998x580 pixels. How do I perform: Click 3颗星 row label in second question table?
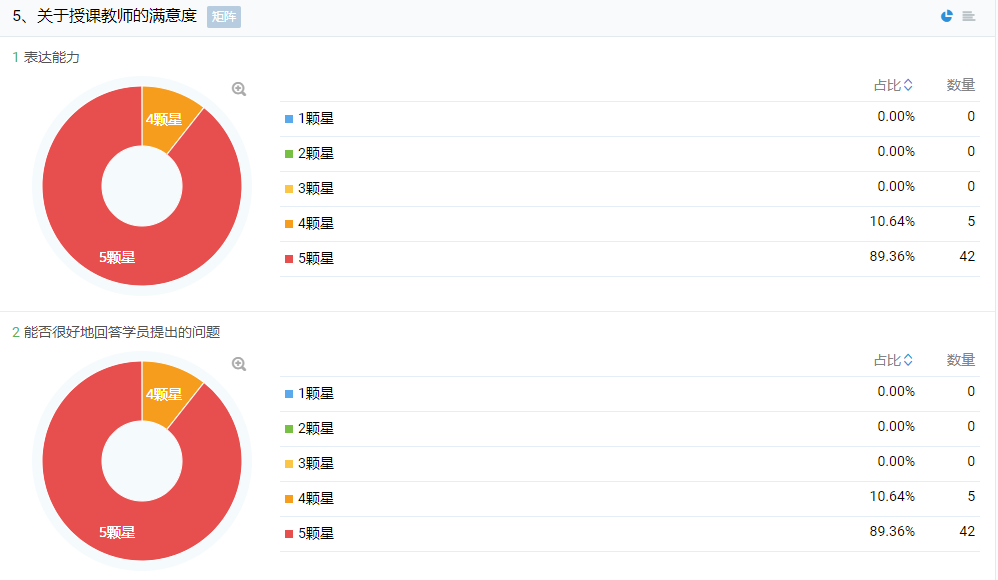(x=316, y=463)
